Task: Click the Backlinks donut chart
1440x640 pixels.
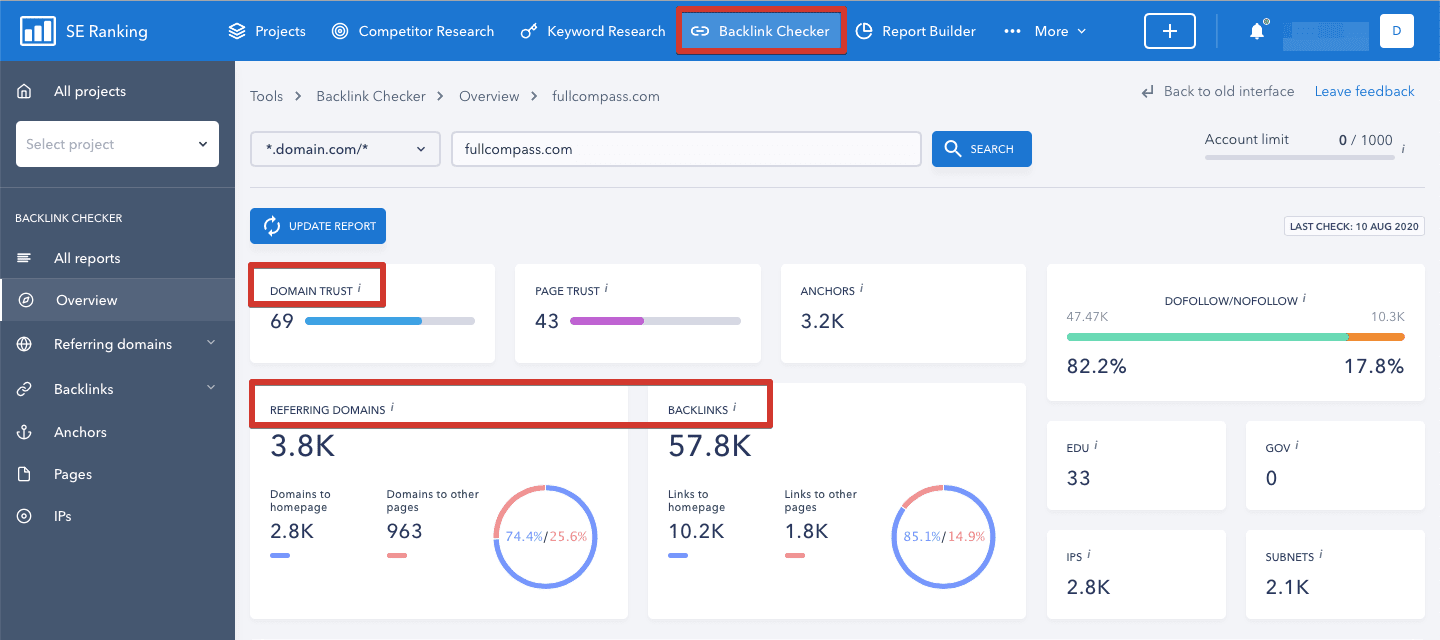Action: coord(943,536)
